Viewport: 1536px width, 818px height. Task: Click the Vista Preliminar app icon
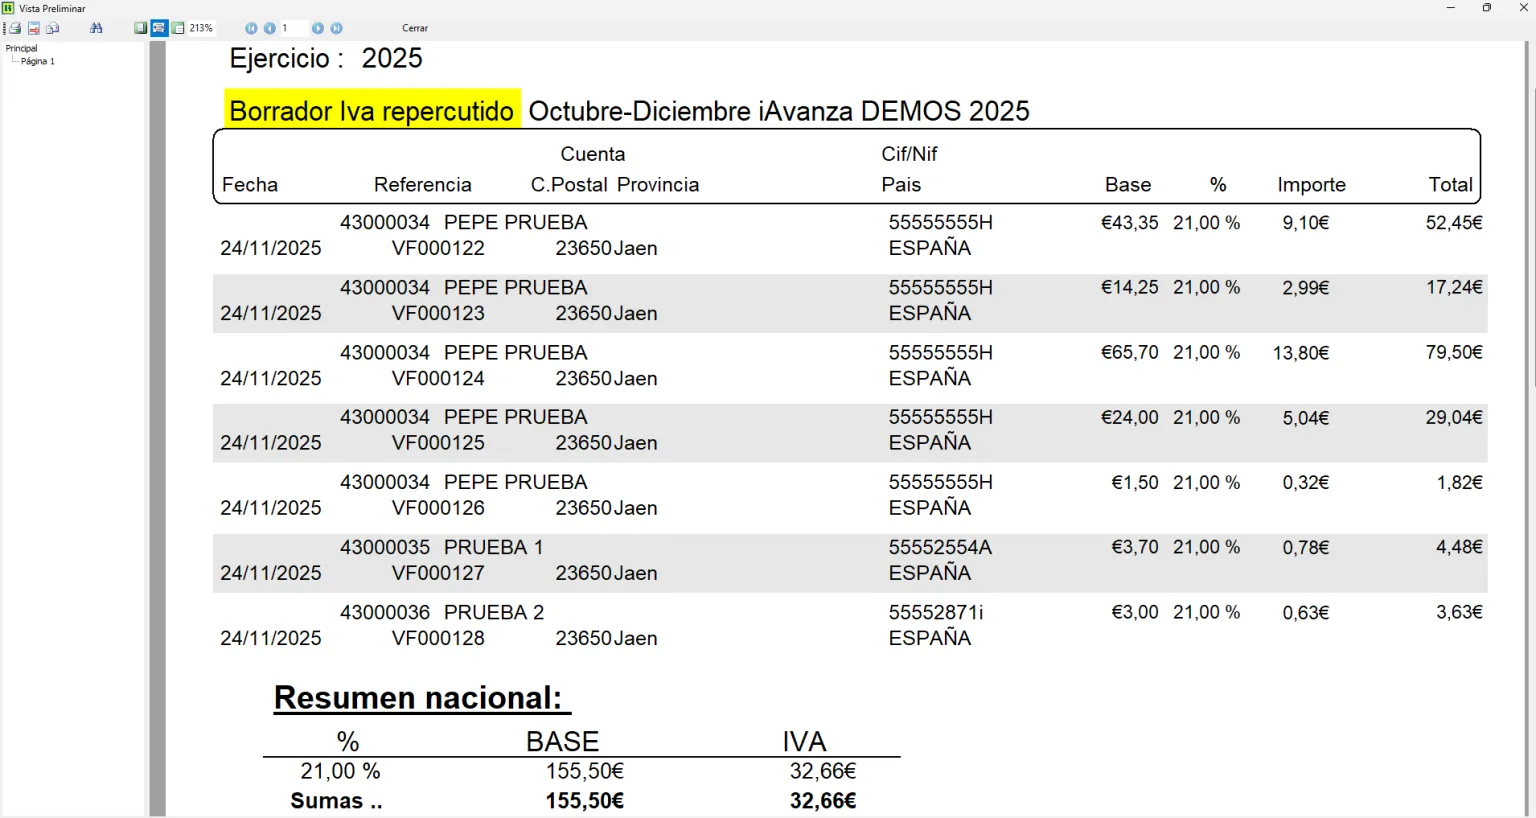coord(8,8)
